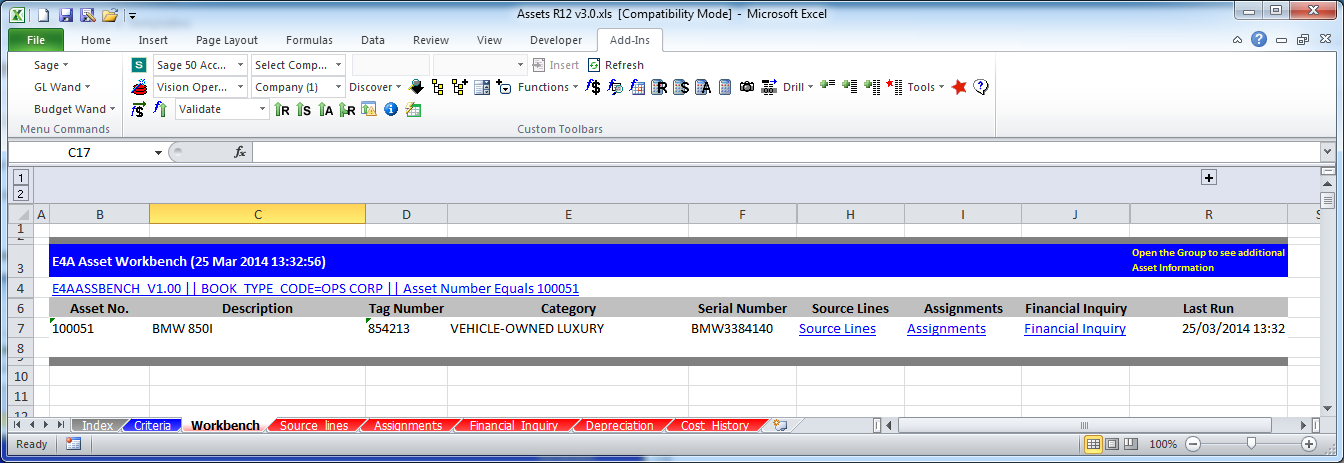Show outline level 2 columns
The height and width of the screenshot is (463, 1344).
click(x=19, y=193)
